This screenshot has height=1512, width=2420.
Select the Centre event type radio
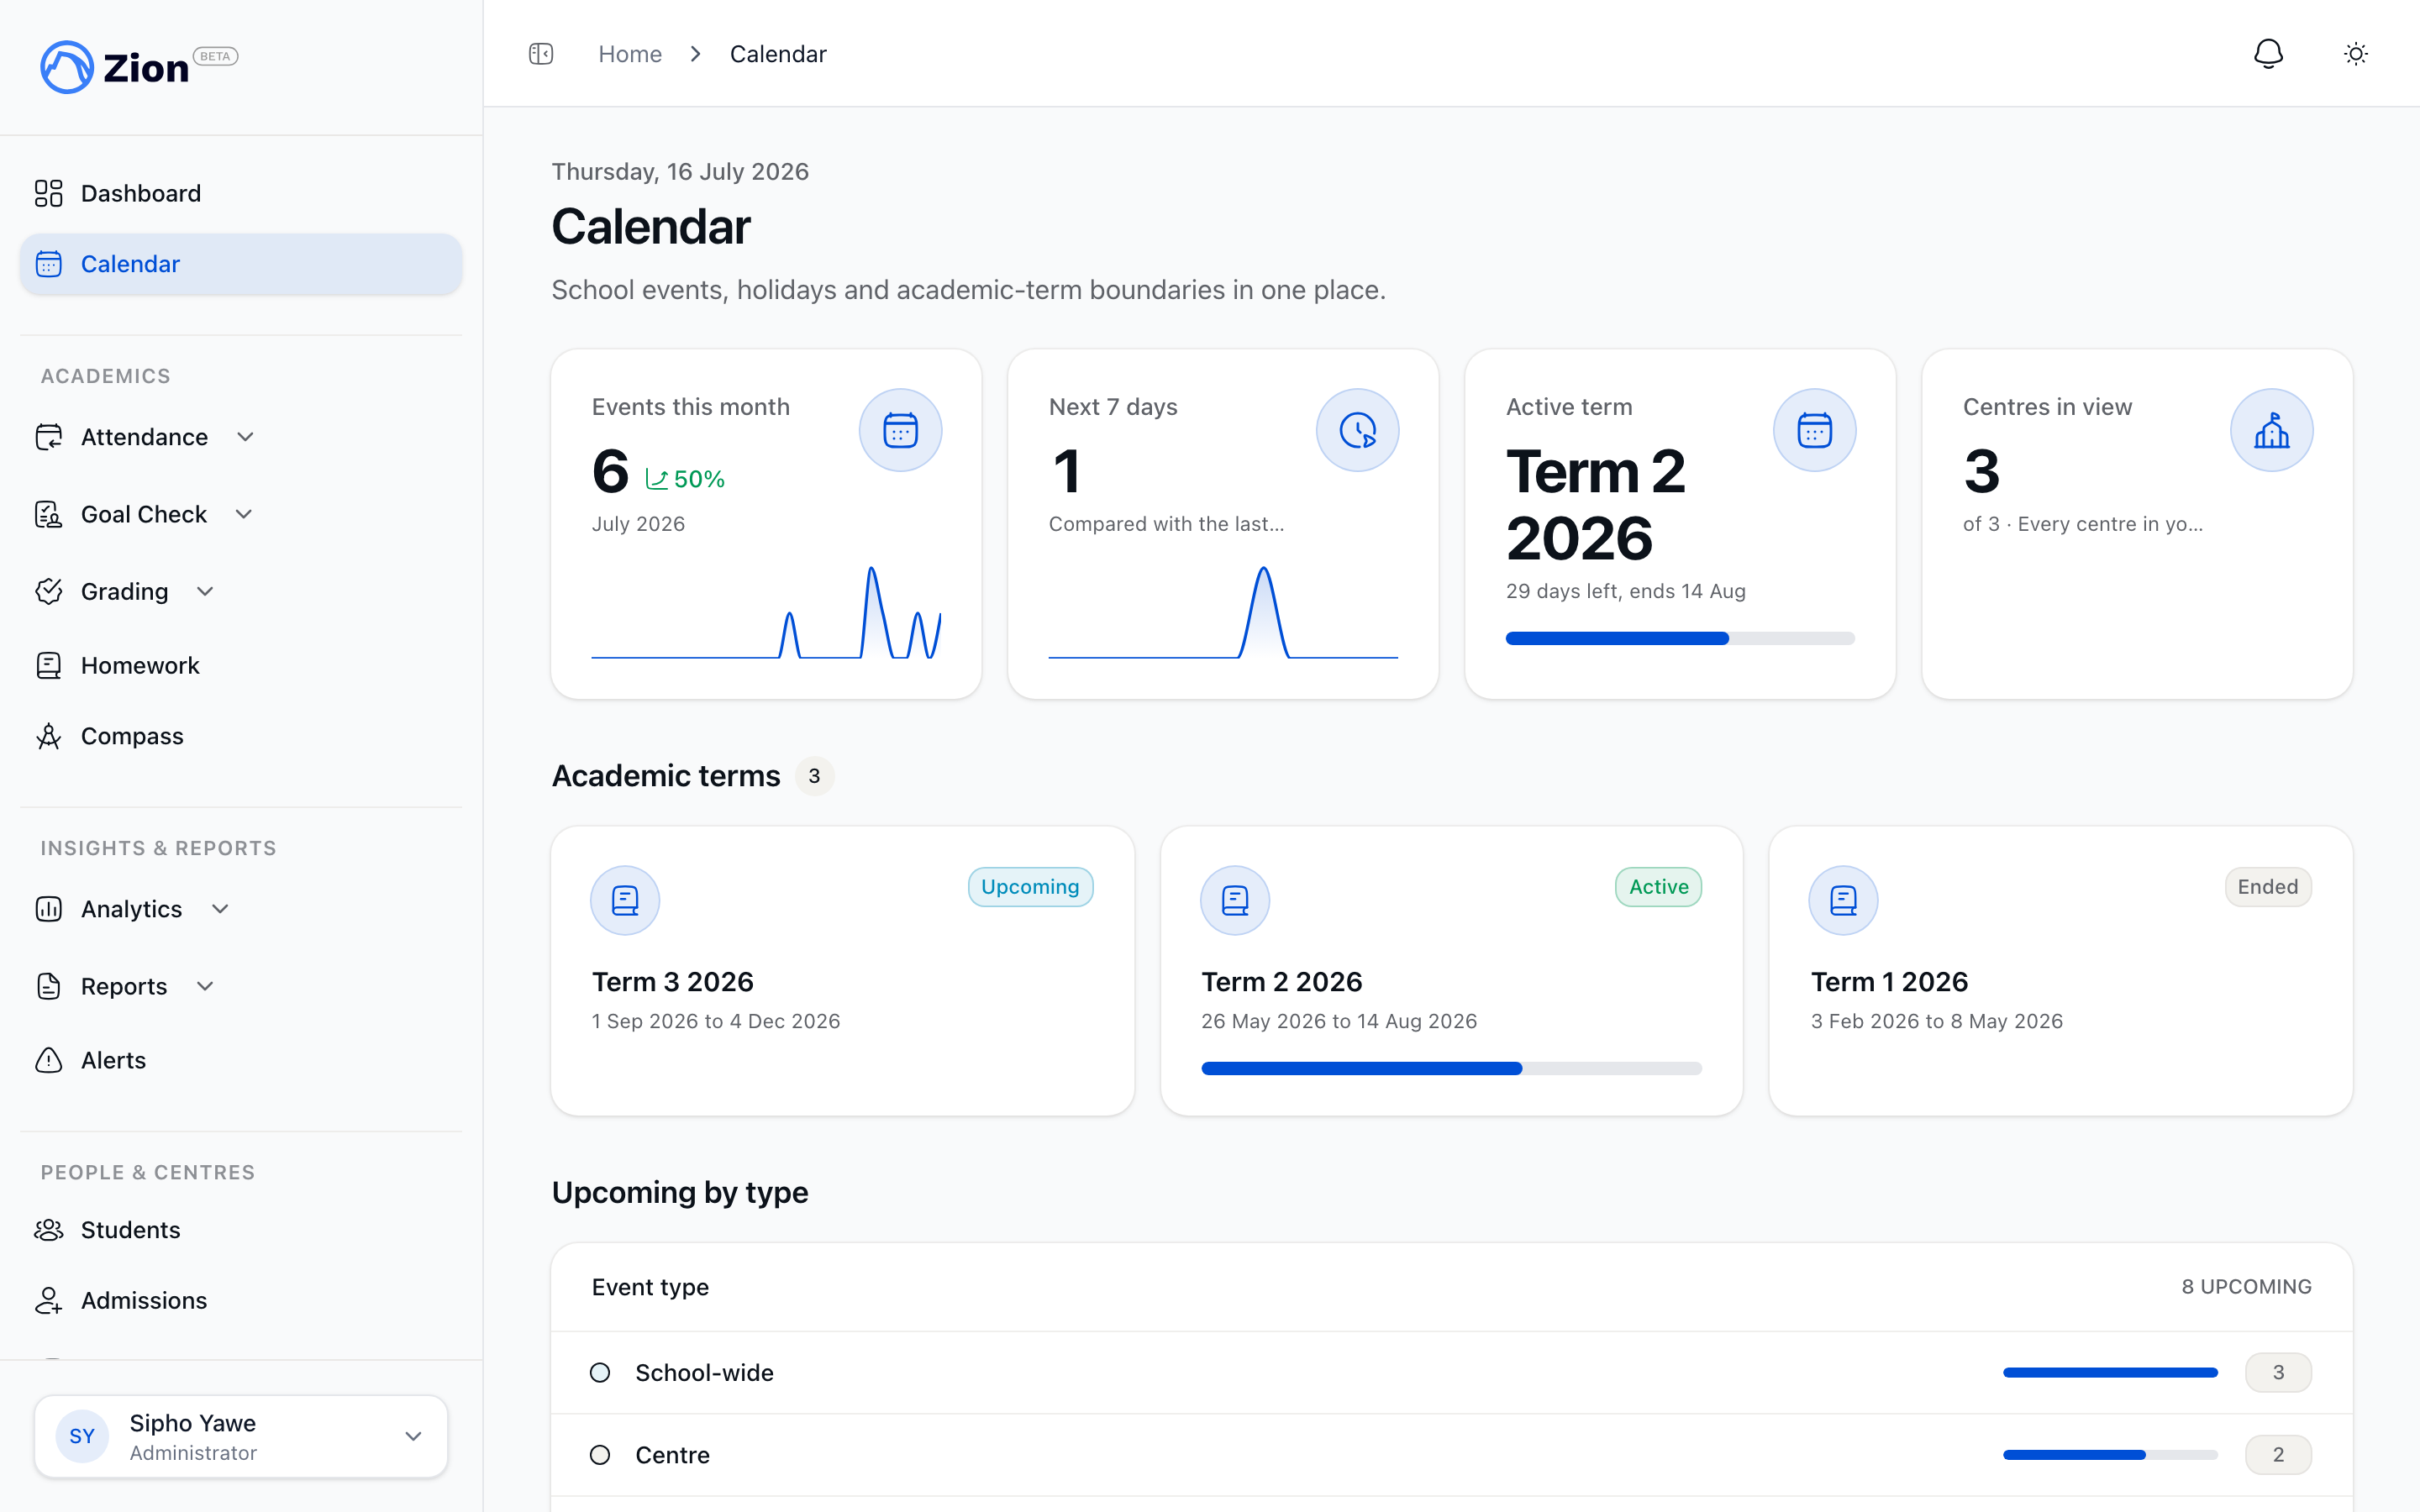(600, 1455)
